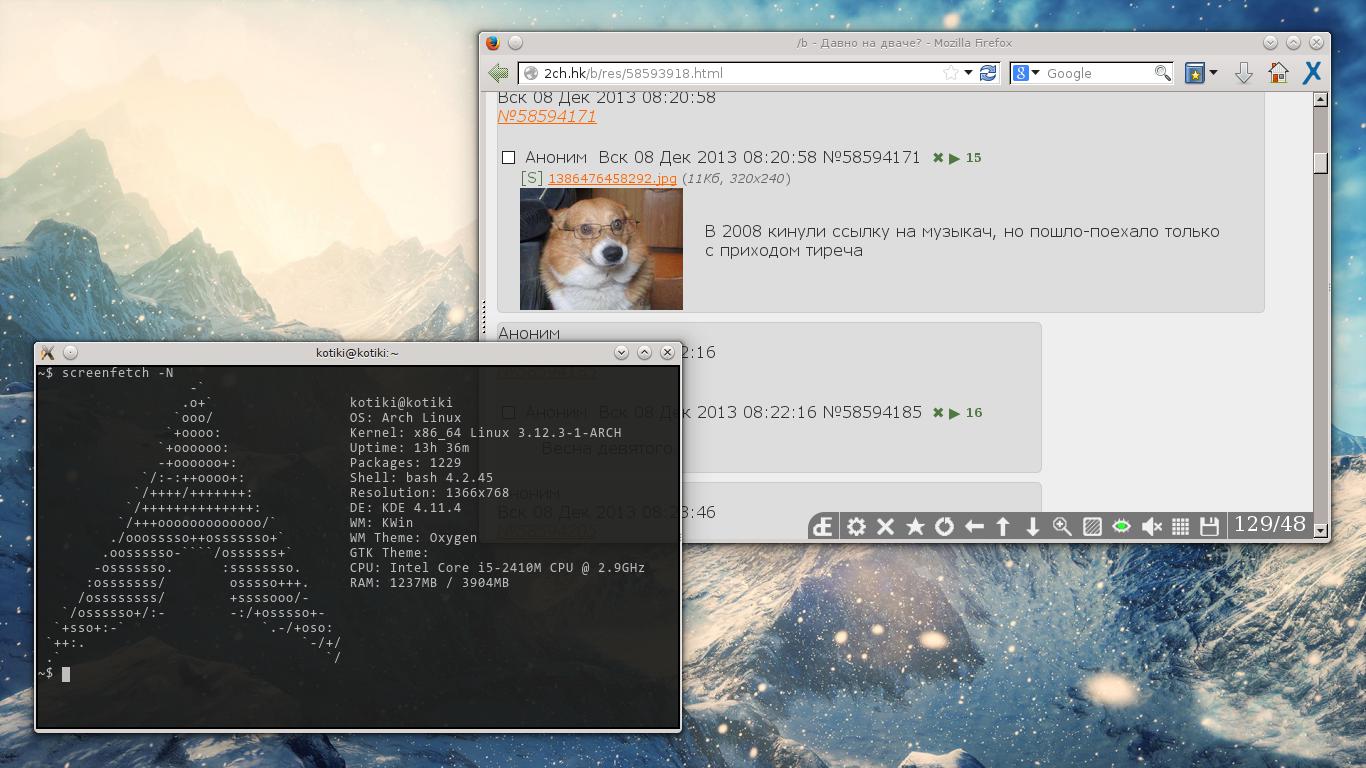Viewport: 1366px width, 768px height.
Task: Reload the page in Firefox
Action: (x=988, y=73)
